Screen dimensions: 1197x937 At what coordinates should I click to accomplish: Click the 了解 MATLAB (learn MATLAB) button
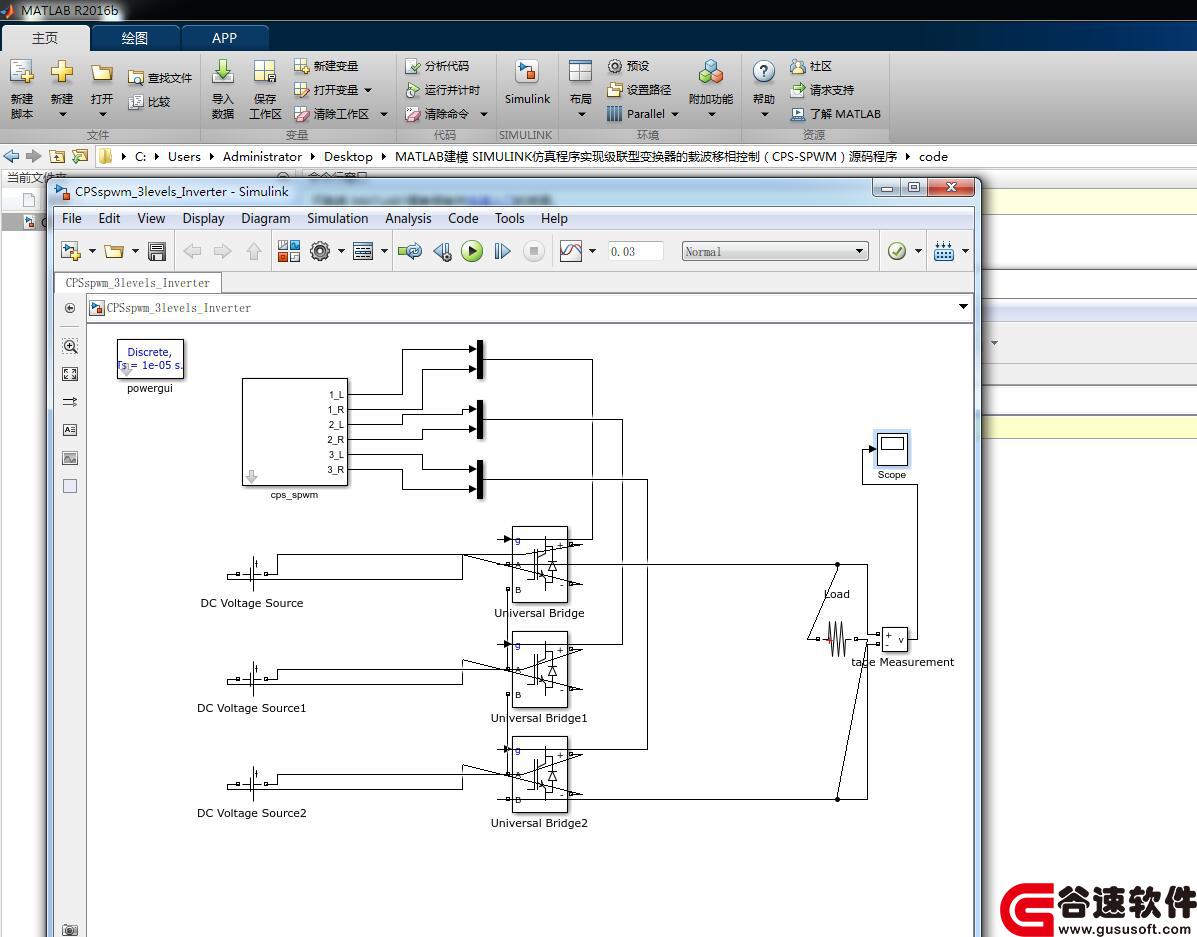[x=835, y=114]
